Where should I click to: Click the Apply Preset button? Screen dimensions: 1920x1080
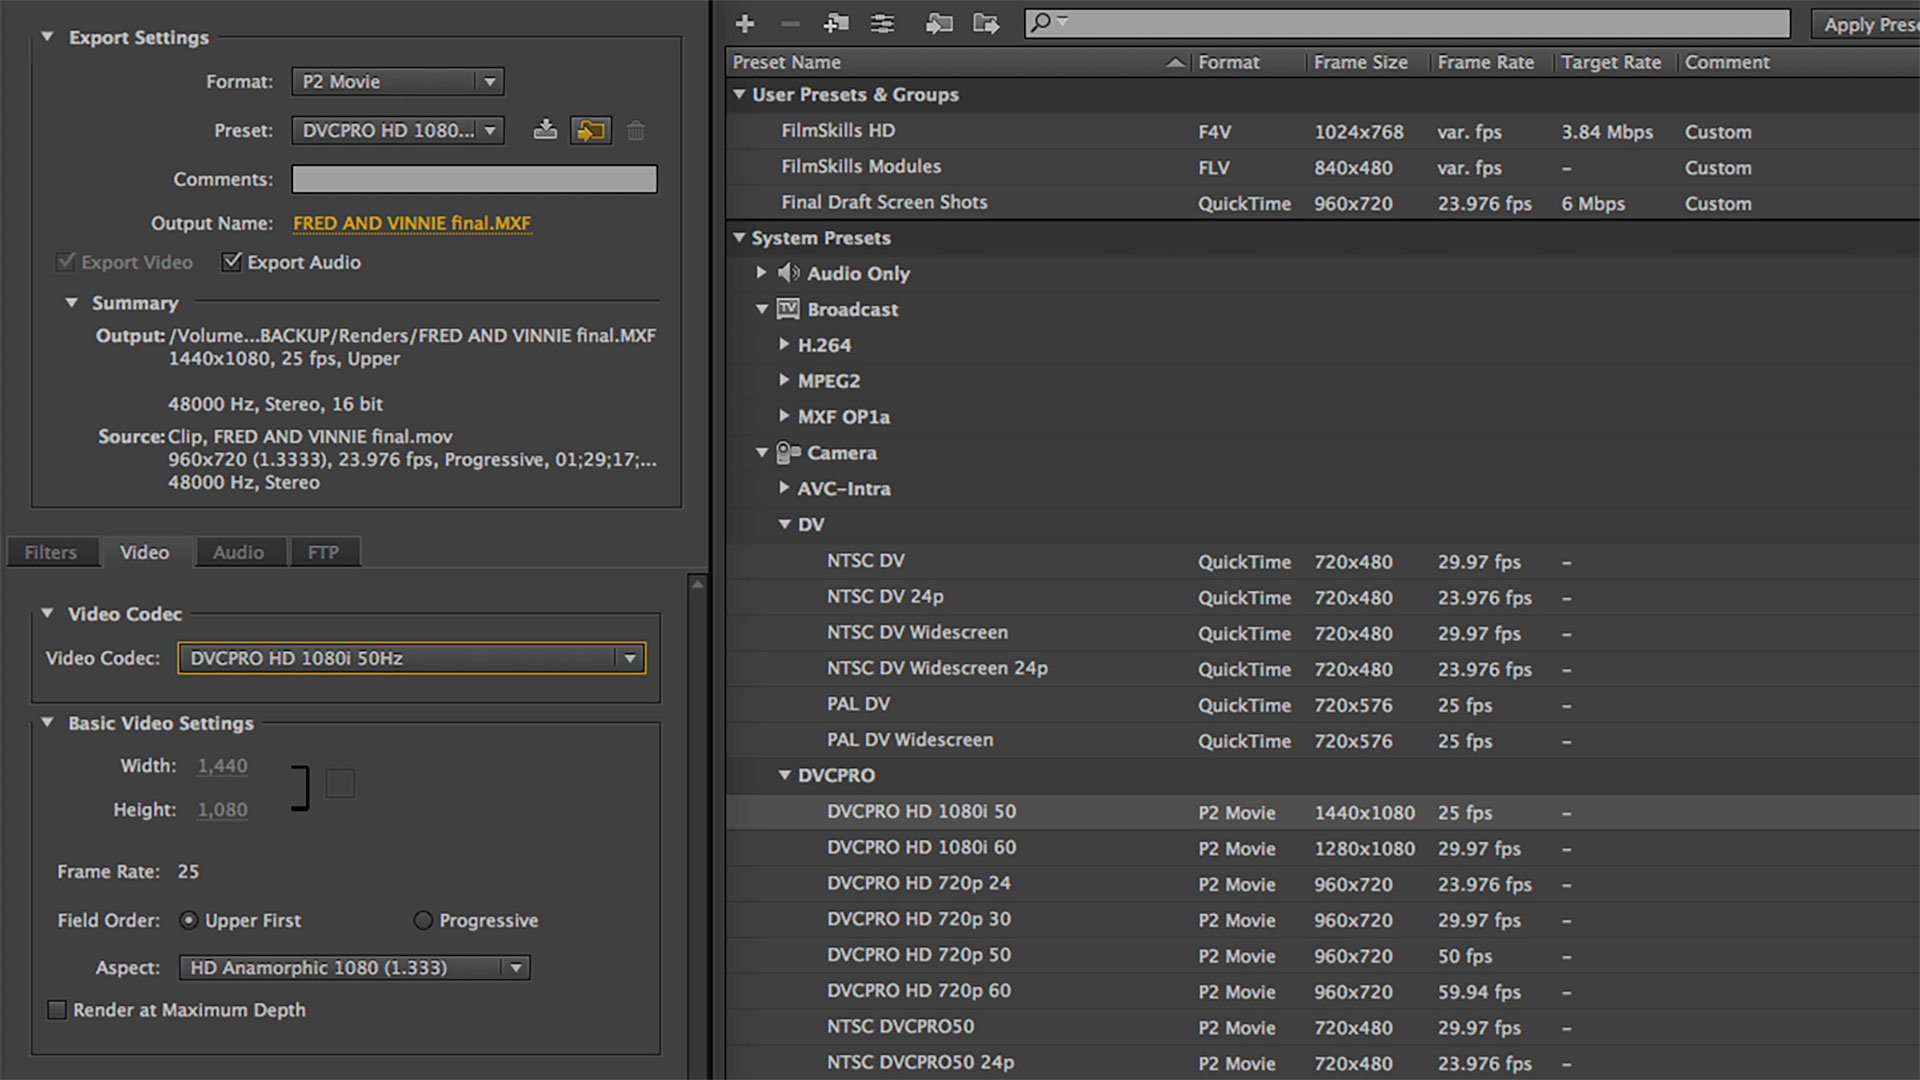click(x=1868, y=23)
